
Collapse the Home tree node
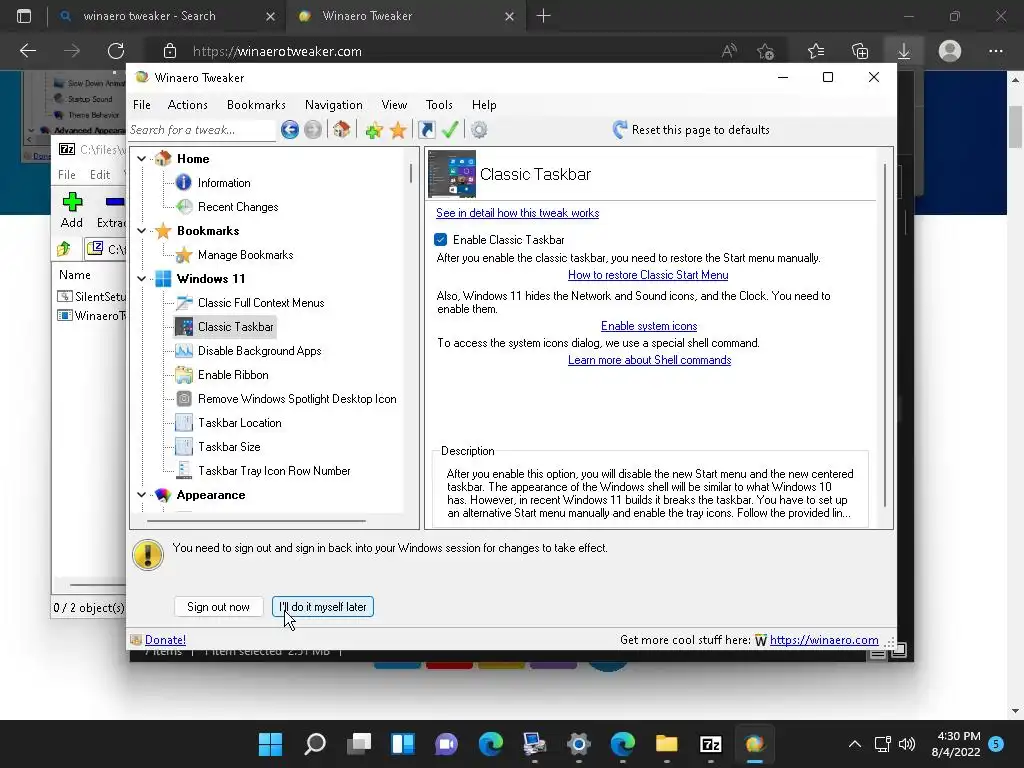tap(142, 159)
